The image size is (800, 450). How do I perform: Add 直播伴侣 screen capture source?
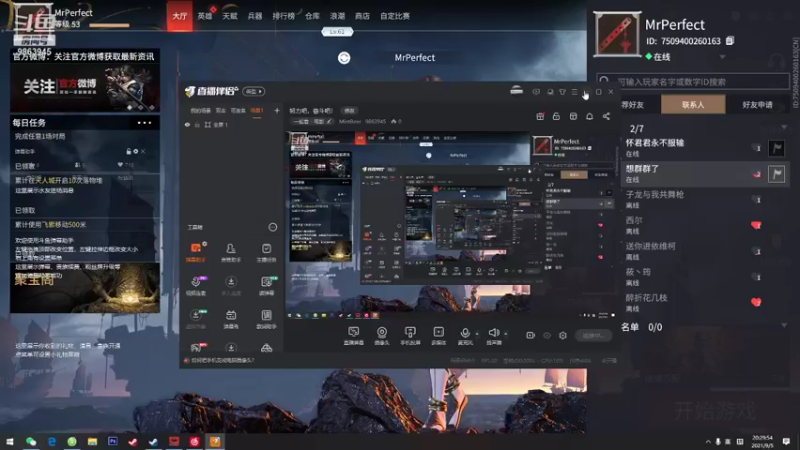(x=354, y=336)
